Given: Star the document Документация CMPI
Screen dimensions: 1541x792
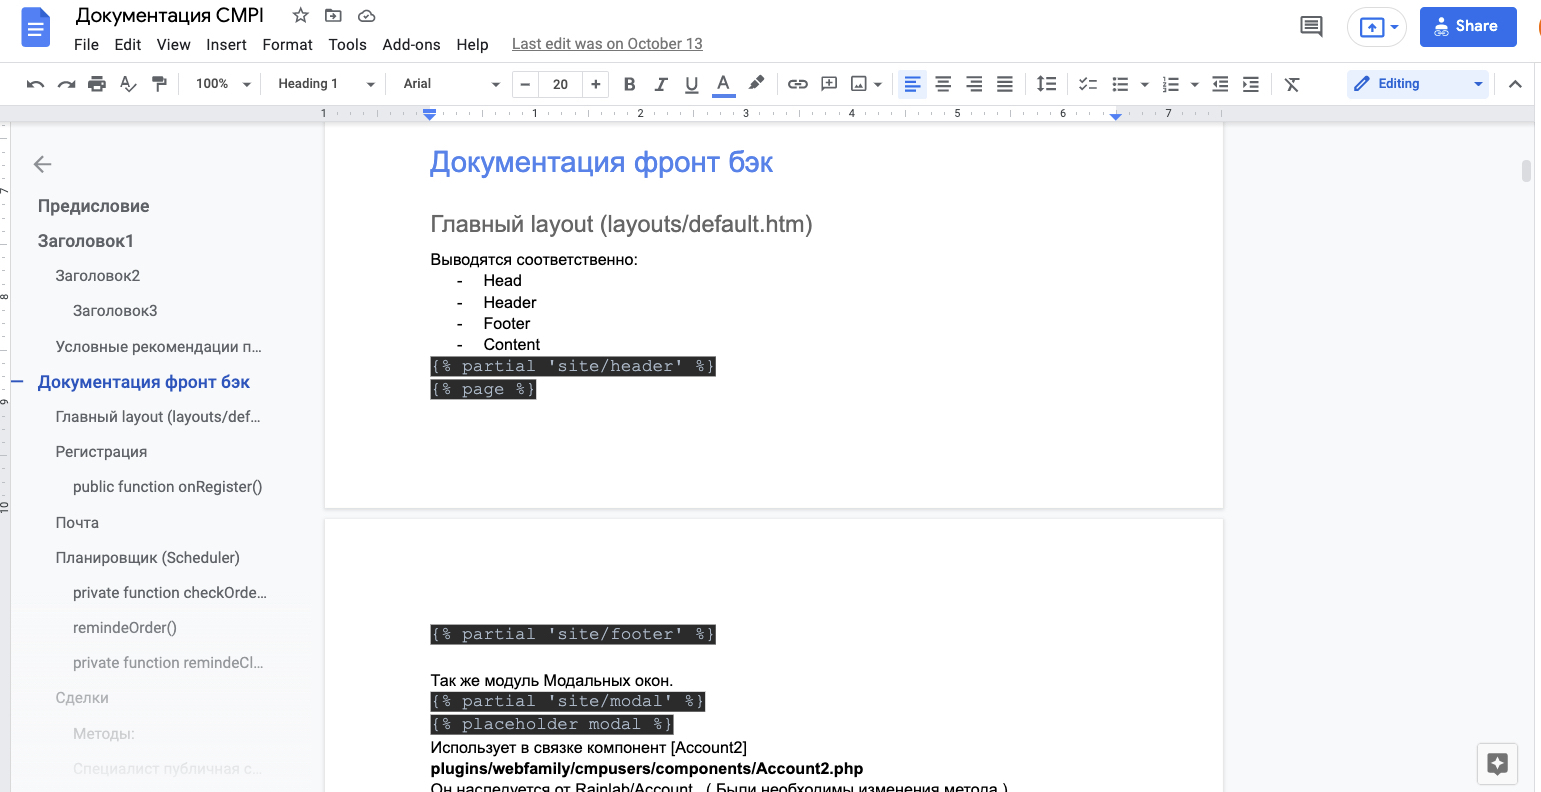Looking at the screenshot, I should (300, 15).
